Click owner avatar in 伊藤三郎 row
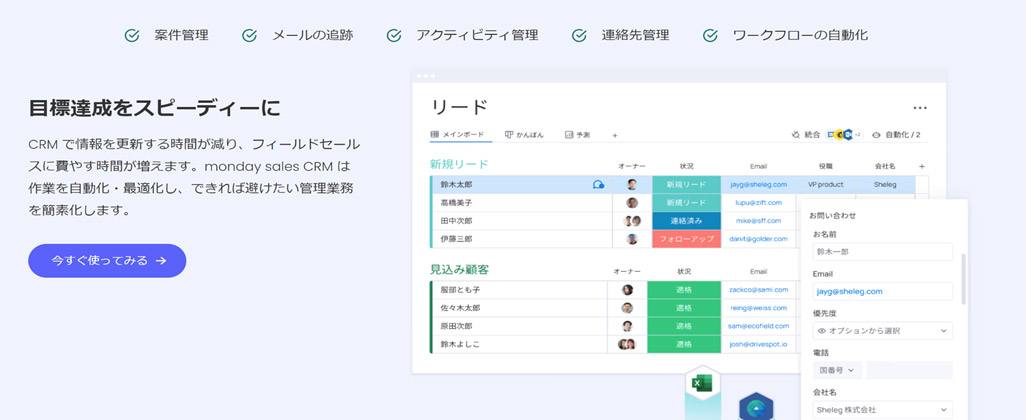Image resolution: width=1026 pixels, height=420 pixels. pos(632,239)
